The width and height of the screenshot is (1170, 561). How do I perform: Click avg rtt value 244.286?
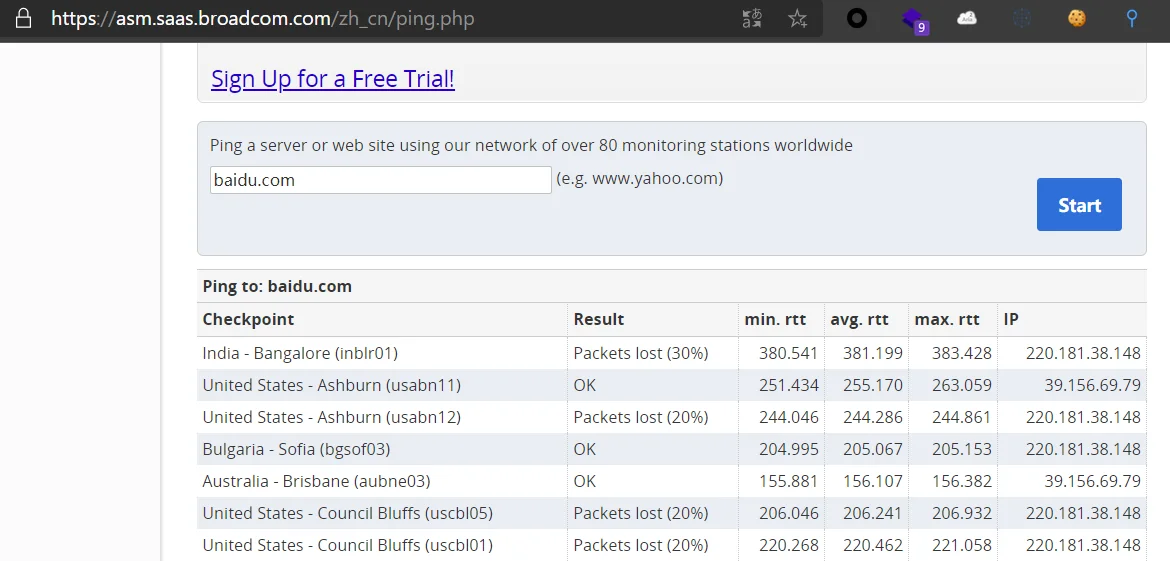pos(873,418)
